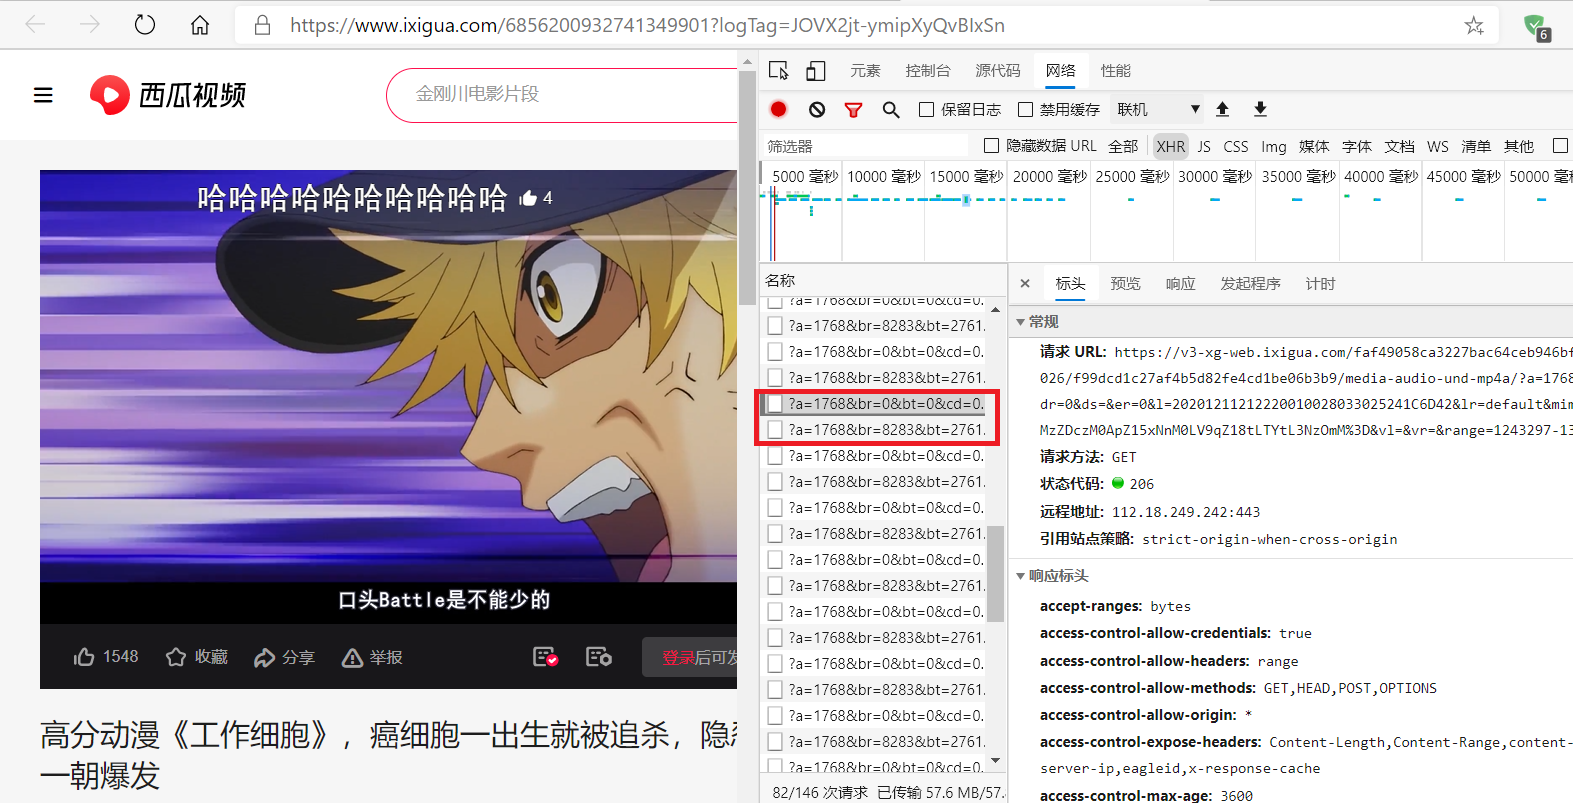Screen dimensions: 1573x803
Task: Click the Xigua search box 金刚川电影片段
Action: tap(562, 95)
